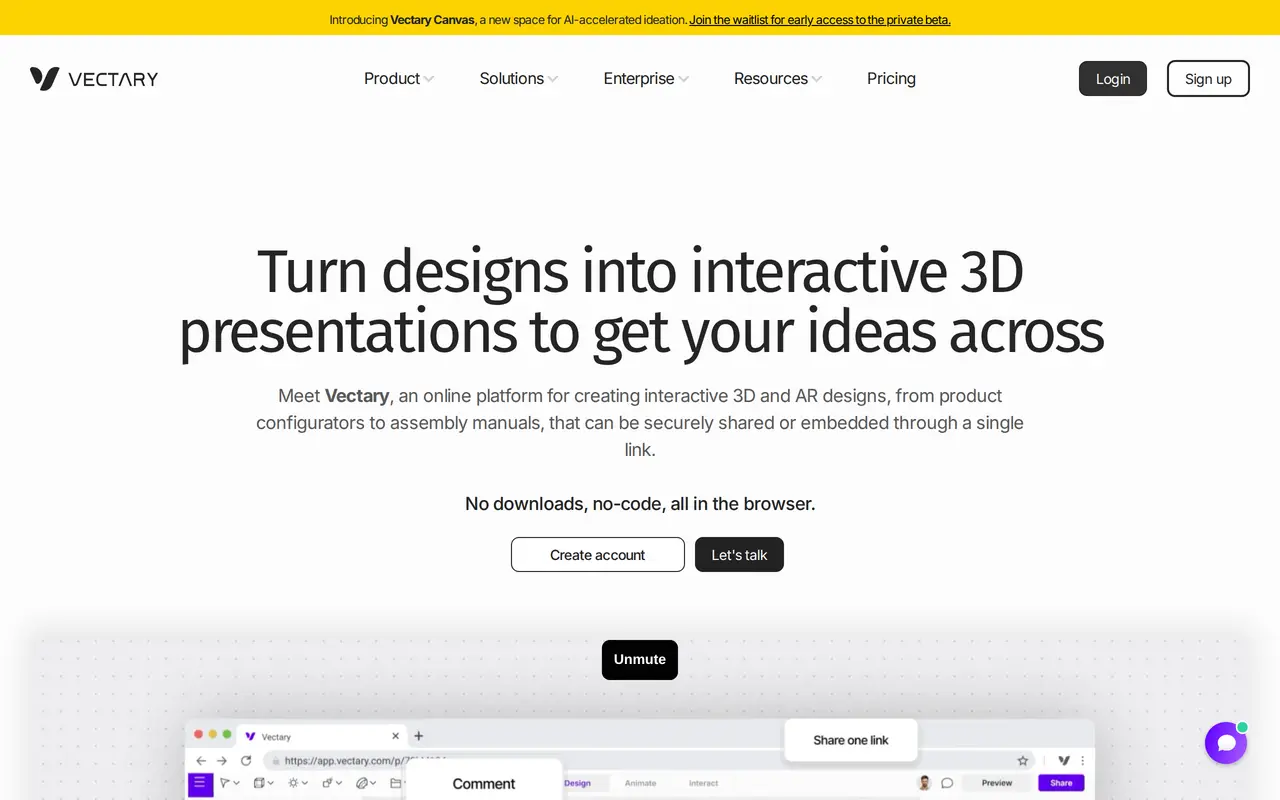Click the Login button

point(1113,79)
